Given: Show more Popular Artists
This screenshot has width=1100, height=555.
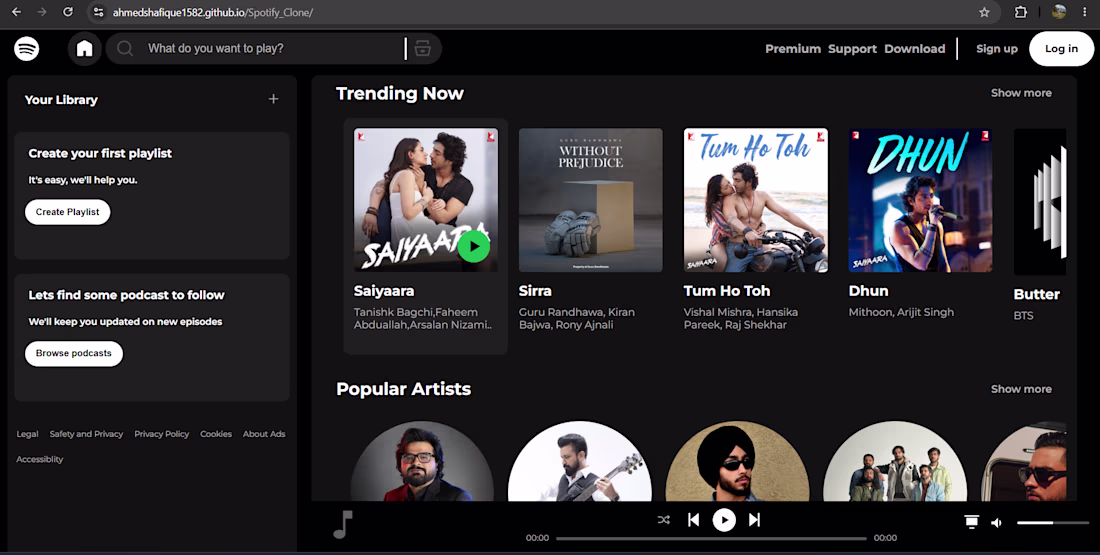Looking at the screenshot, I should (x=1021, y=389).
